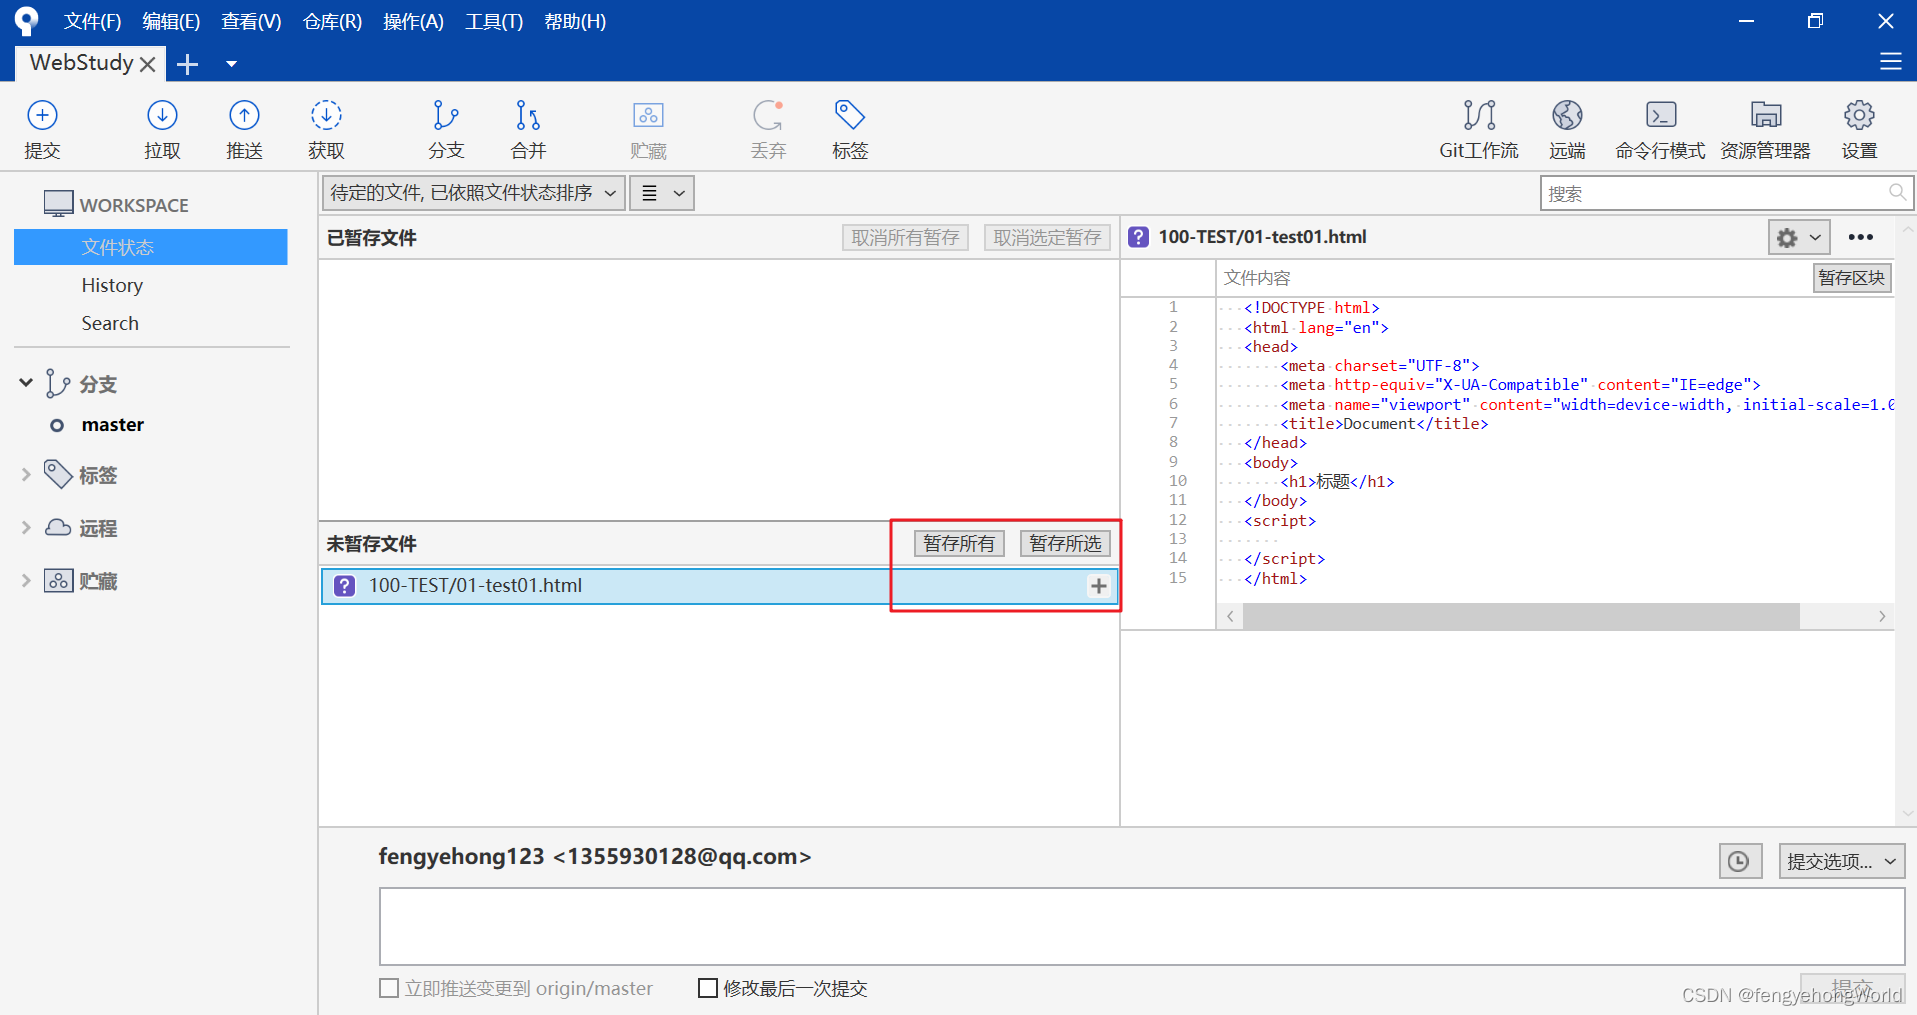1917x1015 pixels.
Task: Click the 暂存所有 button
Action: point(959,543)
